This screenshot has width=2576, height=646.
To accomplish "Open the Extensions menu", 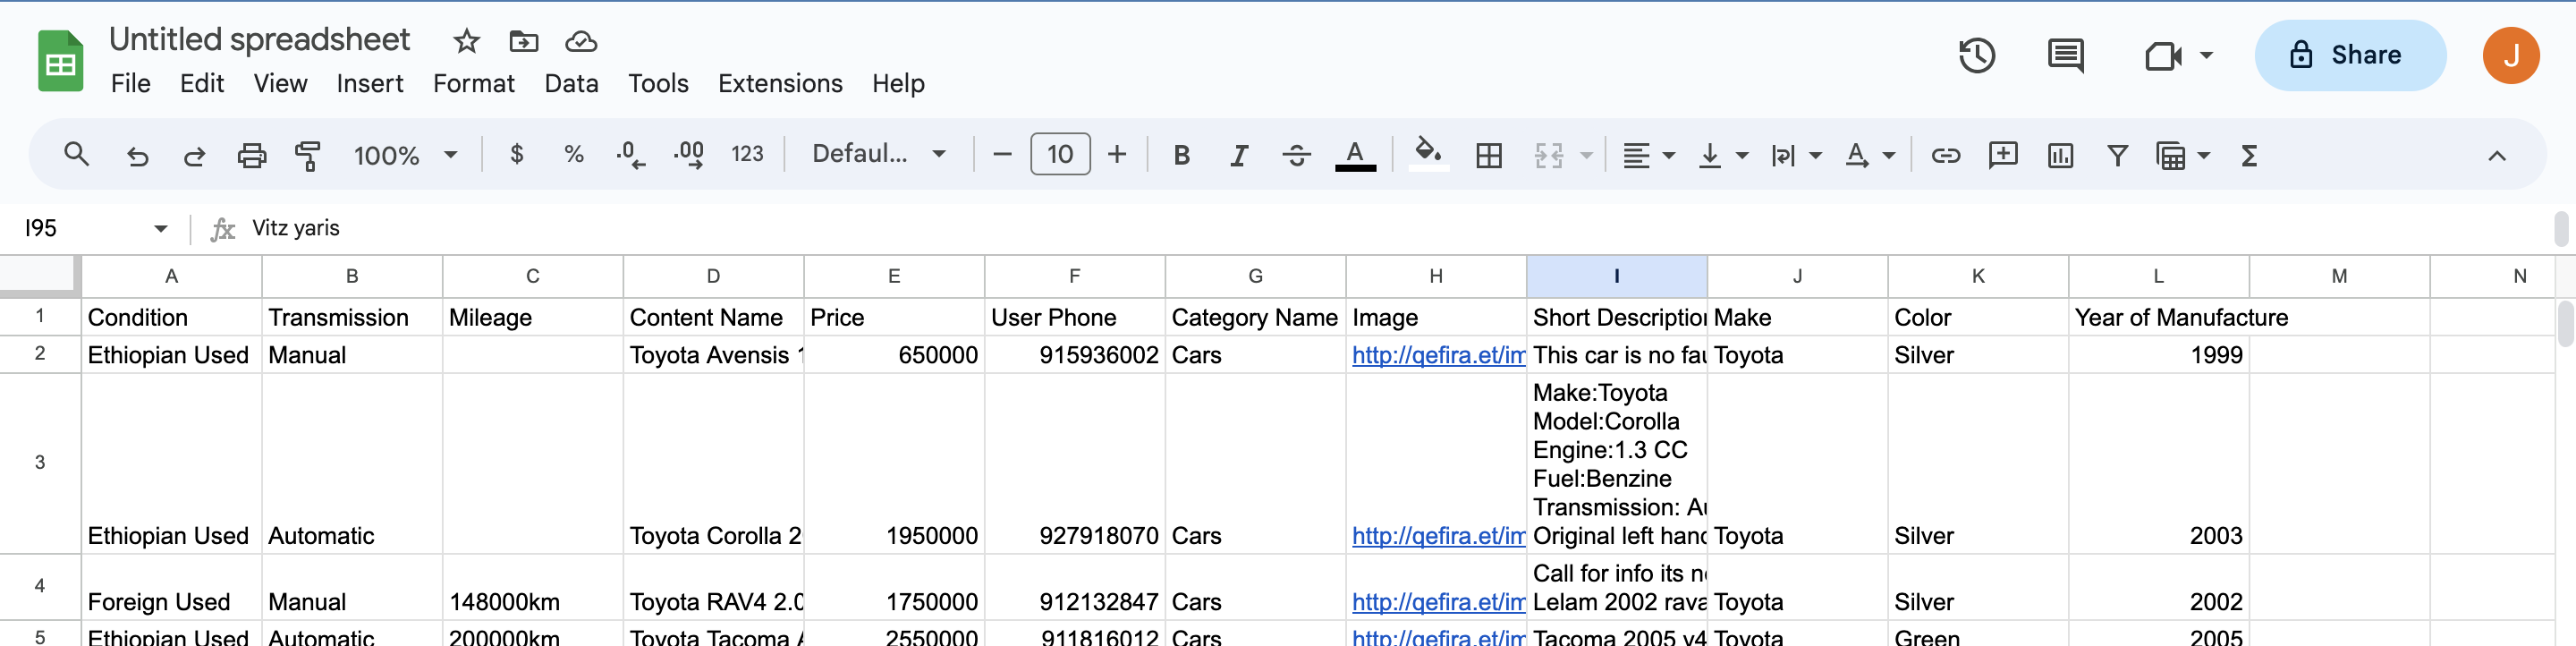I will click(780, 83).
